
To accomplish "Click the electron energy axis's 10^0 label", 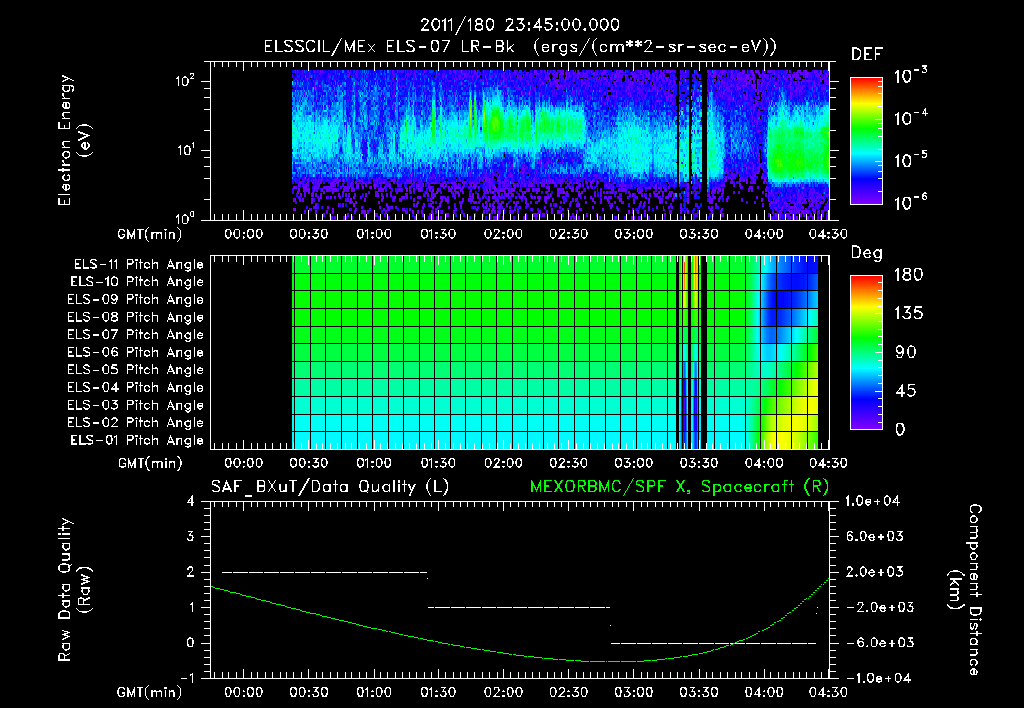I will (185, 219).
